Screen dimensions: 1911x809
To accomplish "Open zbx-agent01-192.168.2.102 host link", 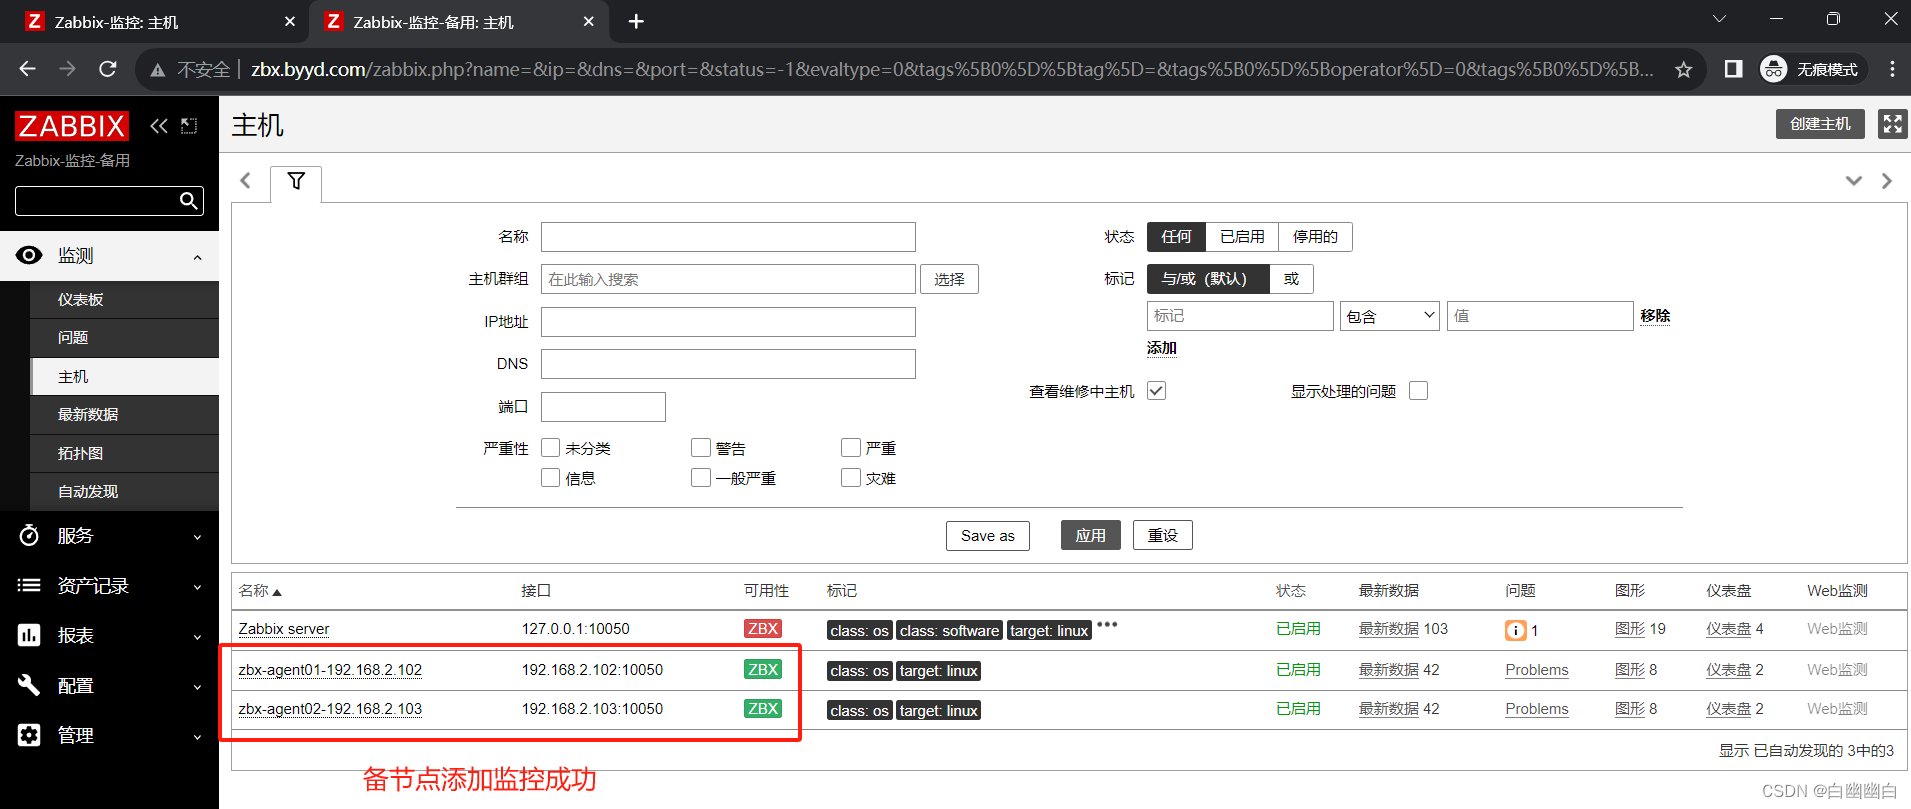I will (x=330, y=670).
